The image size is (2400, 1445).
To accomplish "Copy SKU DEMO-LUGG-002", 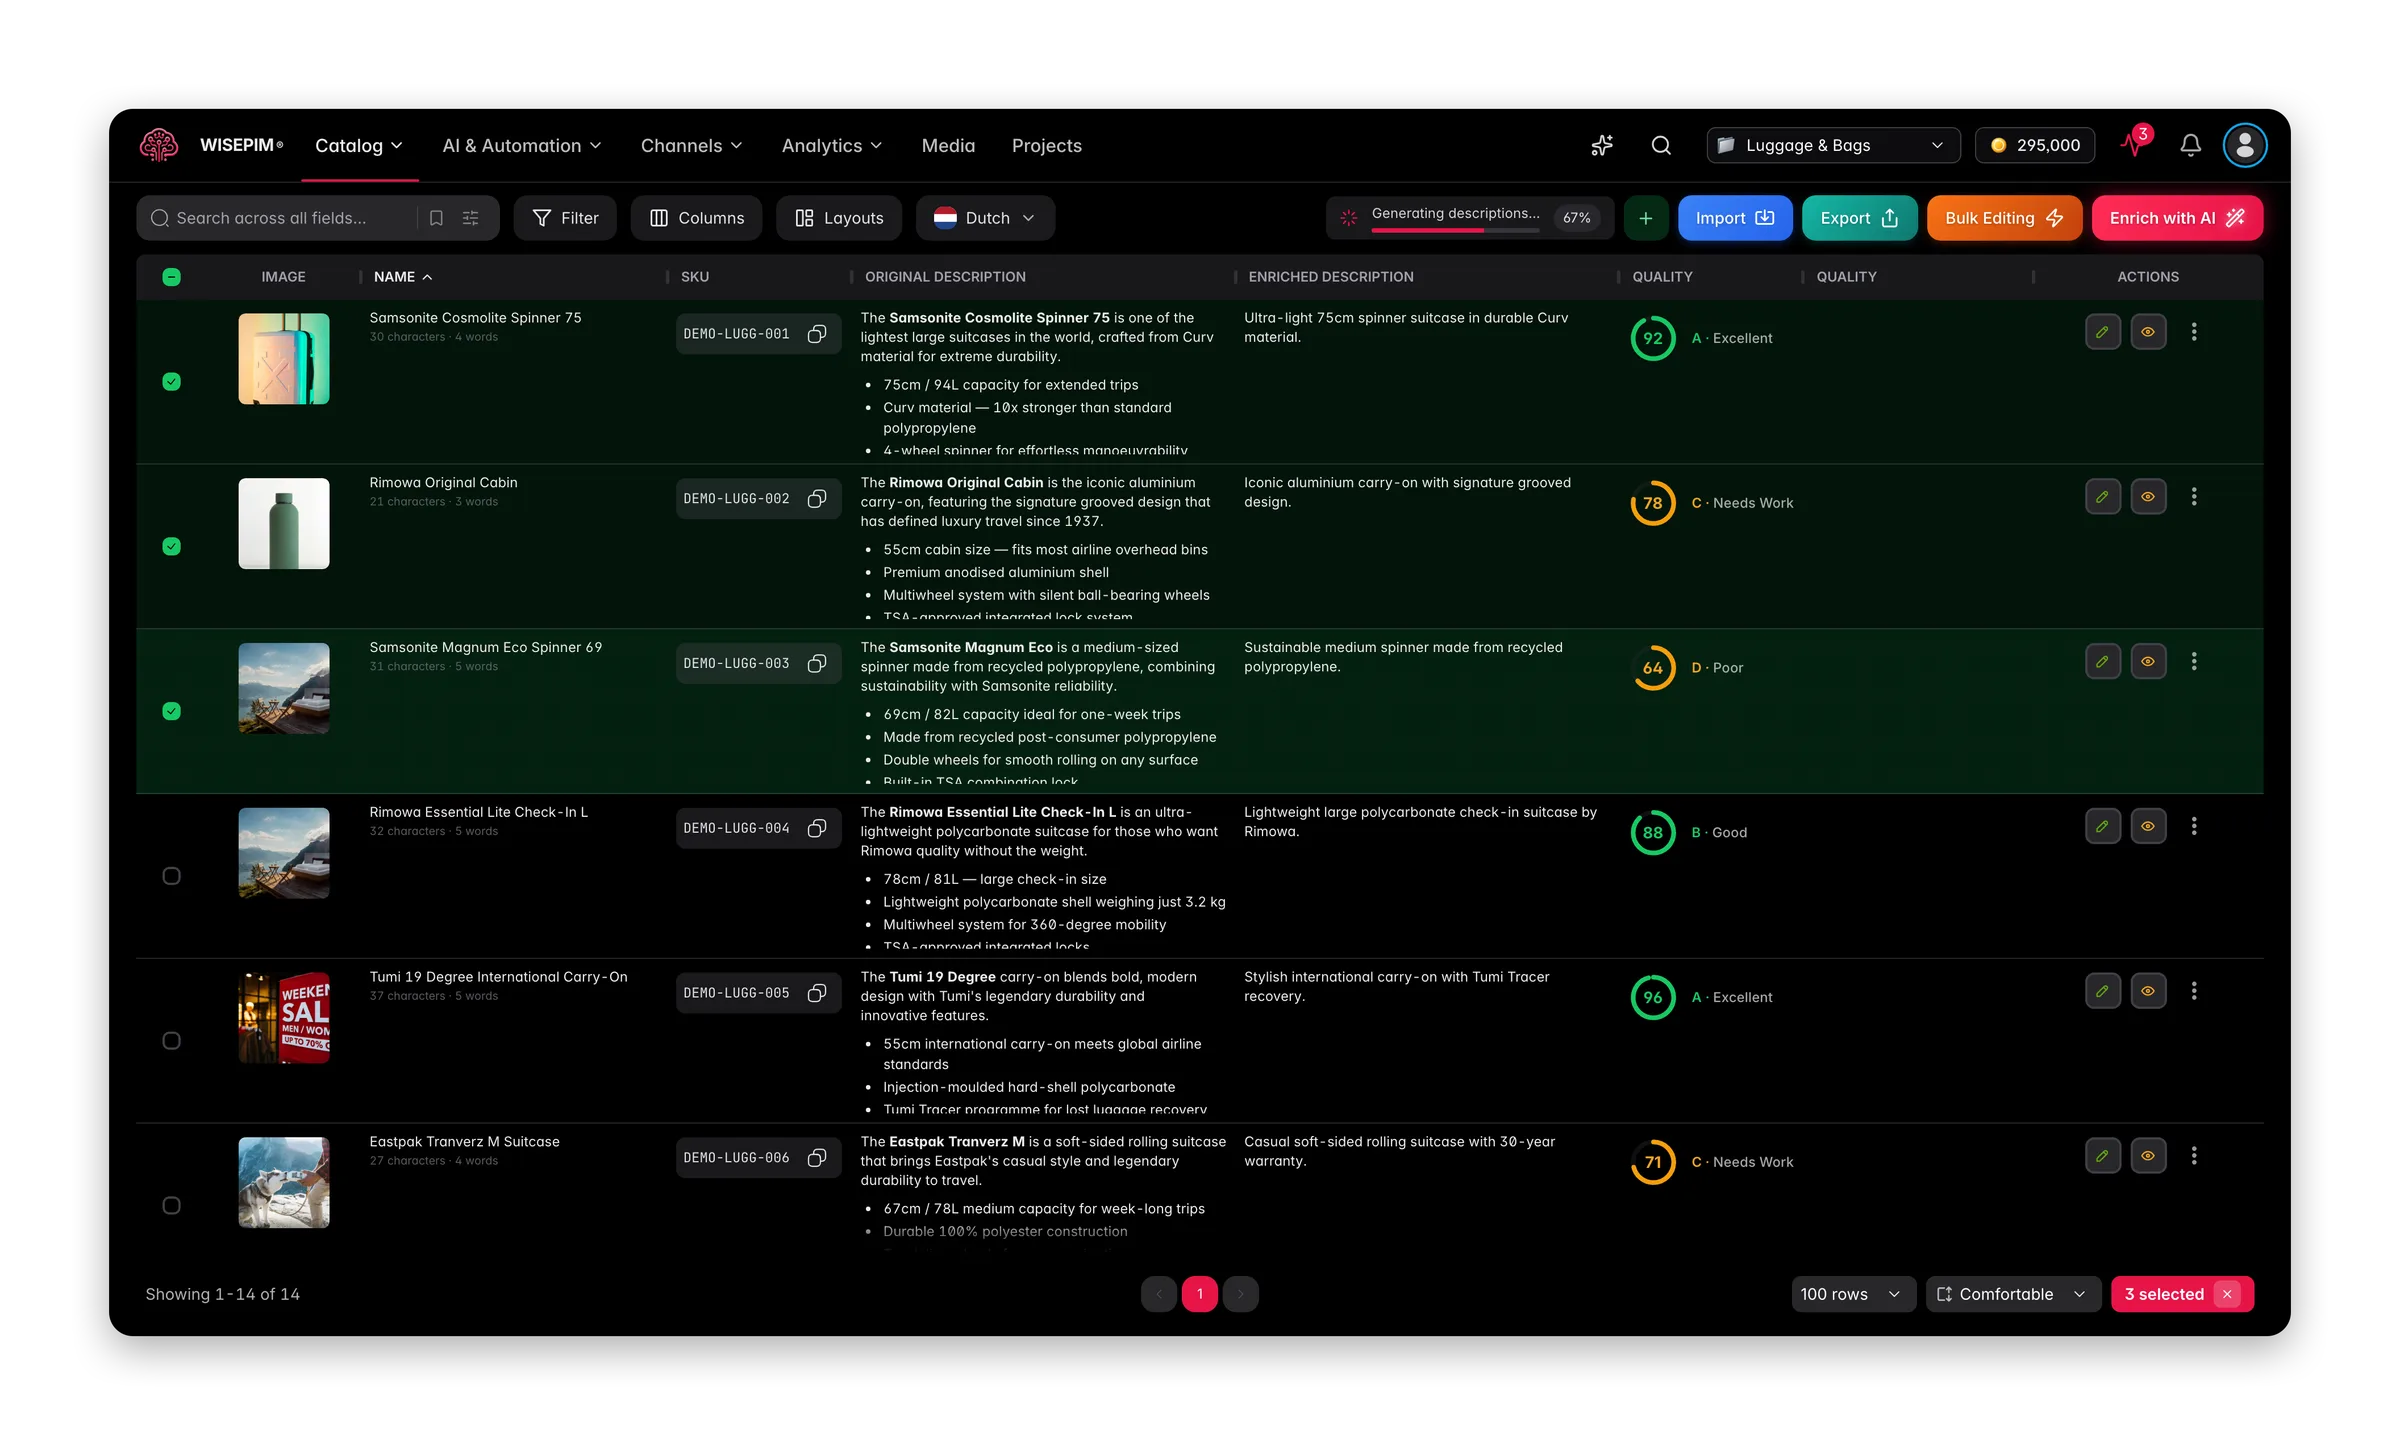I will 817,499.
